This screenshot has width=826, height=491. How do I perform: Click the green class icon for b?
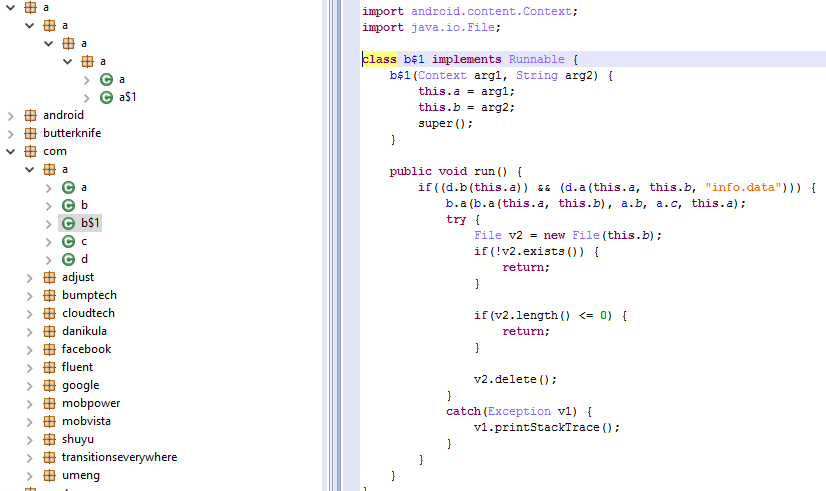68,205
